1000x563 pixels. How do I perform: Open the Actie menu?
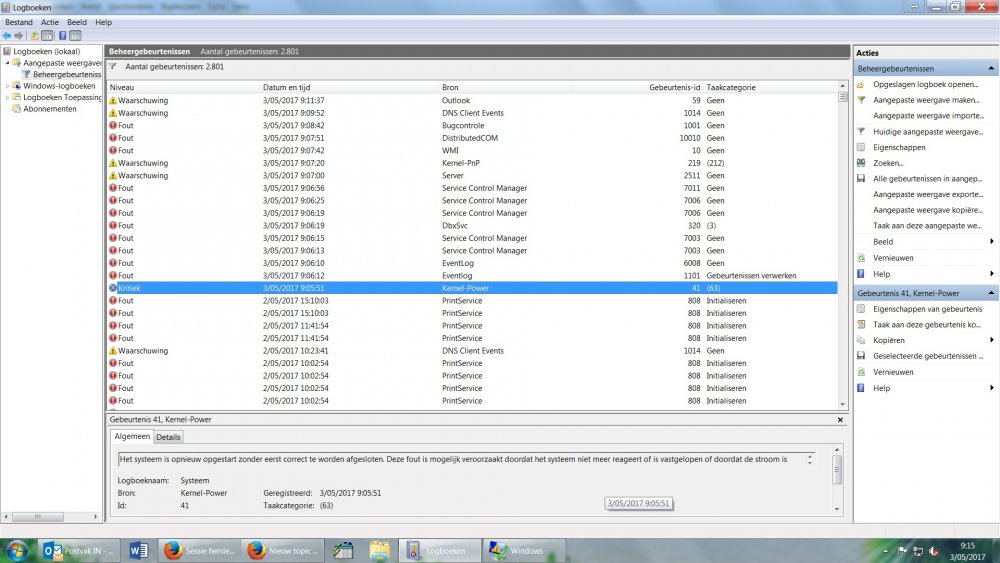tap(50, 22)
